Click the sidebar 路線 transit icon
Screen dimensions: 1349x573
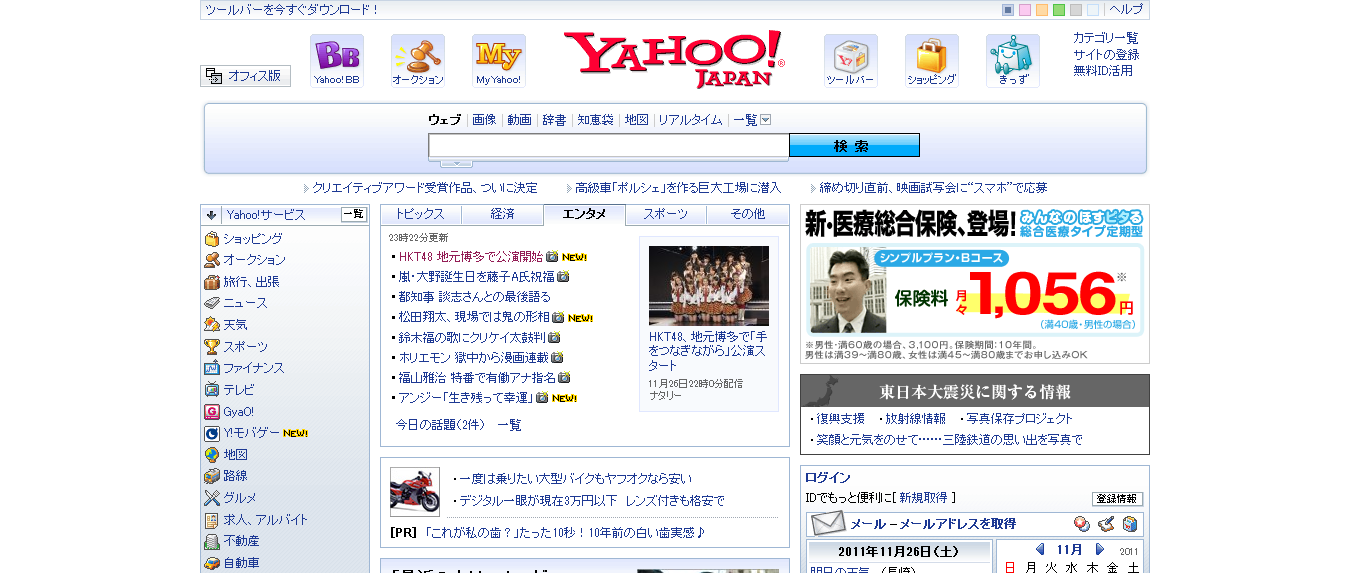[212, 476]
